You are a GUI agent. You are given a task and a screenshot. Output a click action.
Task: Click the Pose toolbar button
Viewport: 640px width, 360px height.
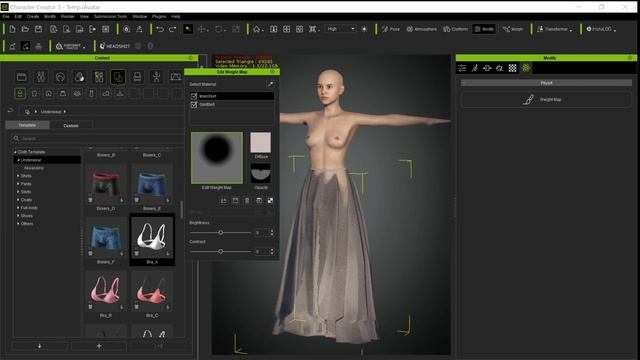click(x=391, y=29)
